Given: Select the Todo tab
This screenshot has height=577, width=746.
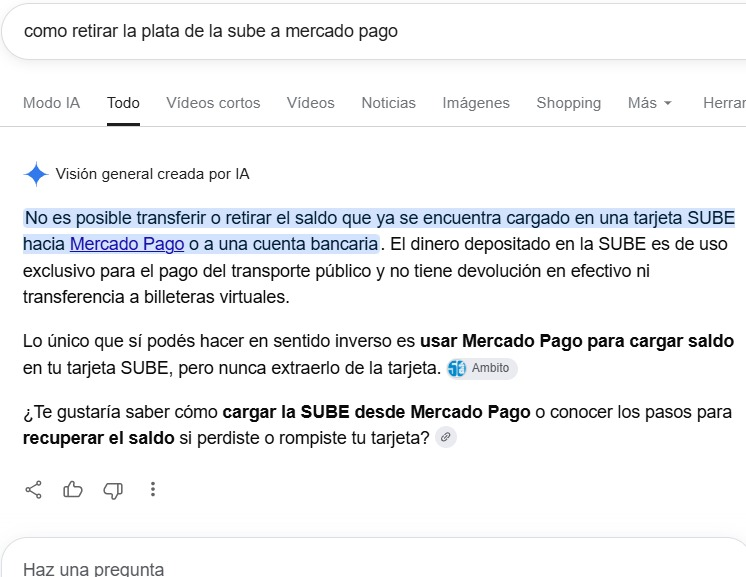Looking at the screenshot, I should tap(123, 103).
